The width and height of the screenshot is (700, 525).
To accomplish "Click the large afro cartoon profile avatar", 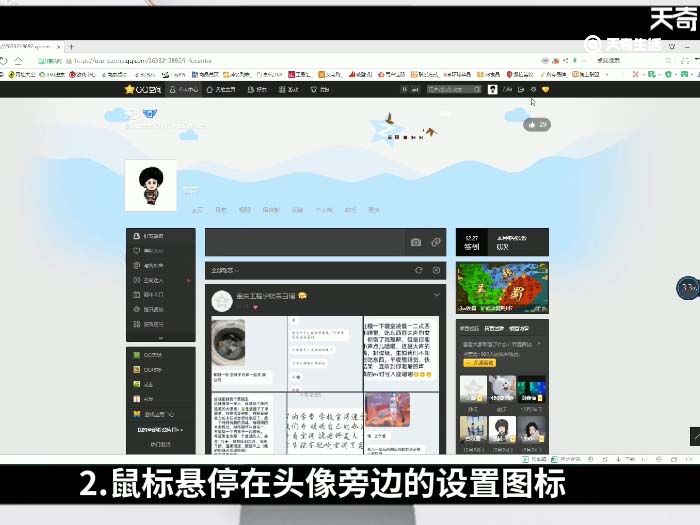I will coord(151,185).
